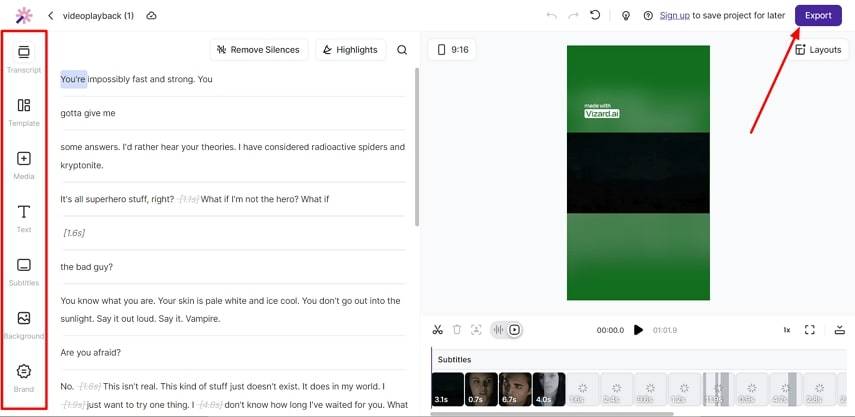Image resolution: width=855 pixels, height=417 pixels.
Task: Click "It's all superhero stuff, right?" text
Action: click(117, 199)
